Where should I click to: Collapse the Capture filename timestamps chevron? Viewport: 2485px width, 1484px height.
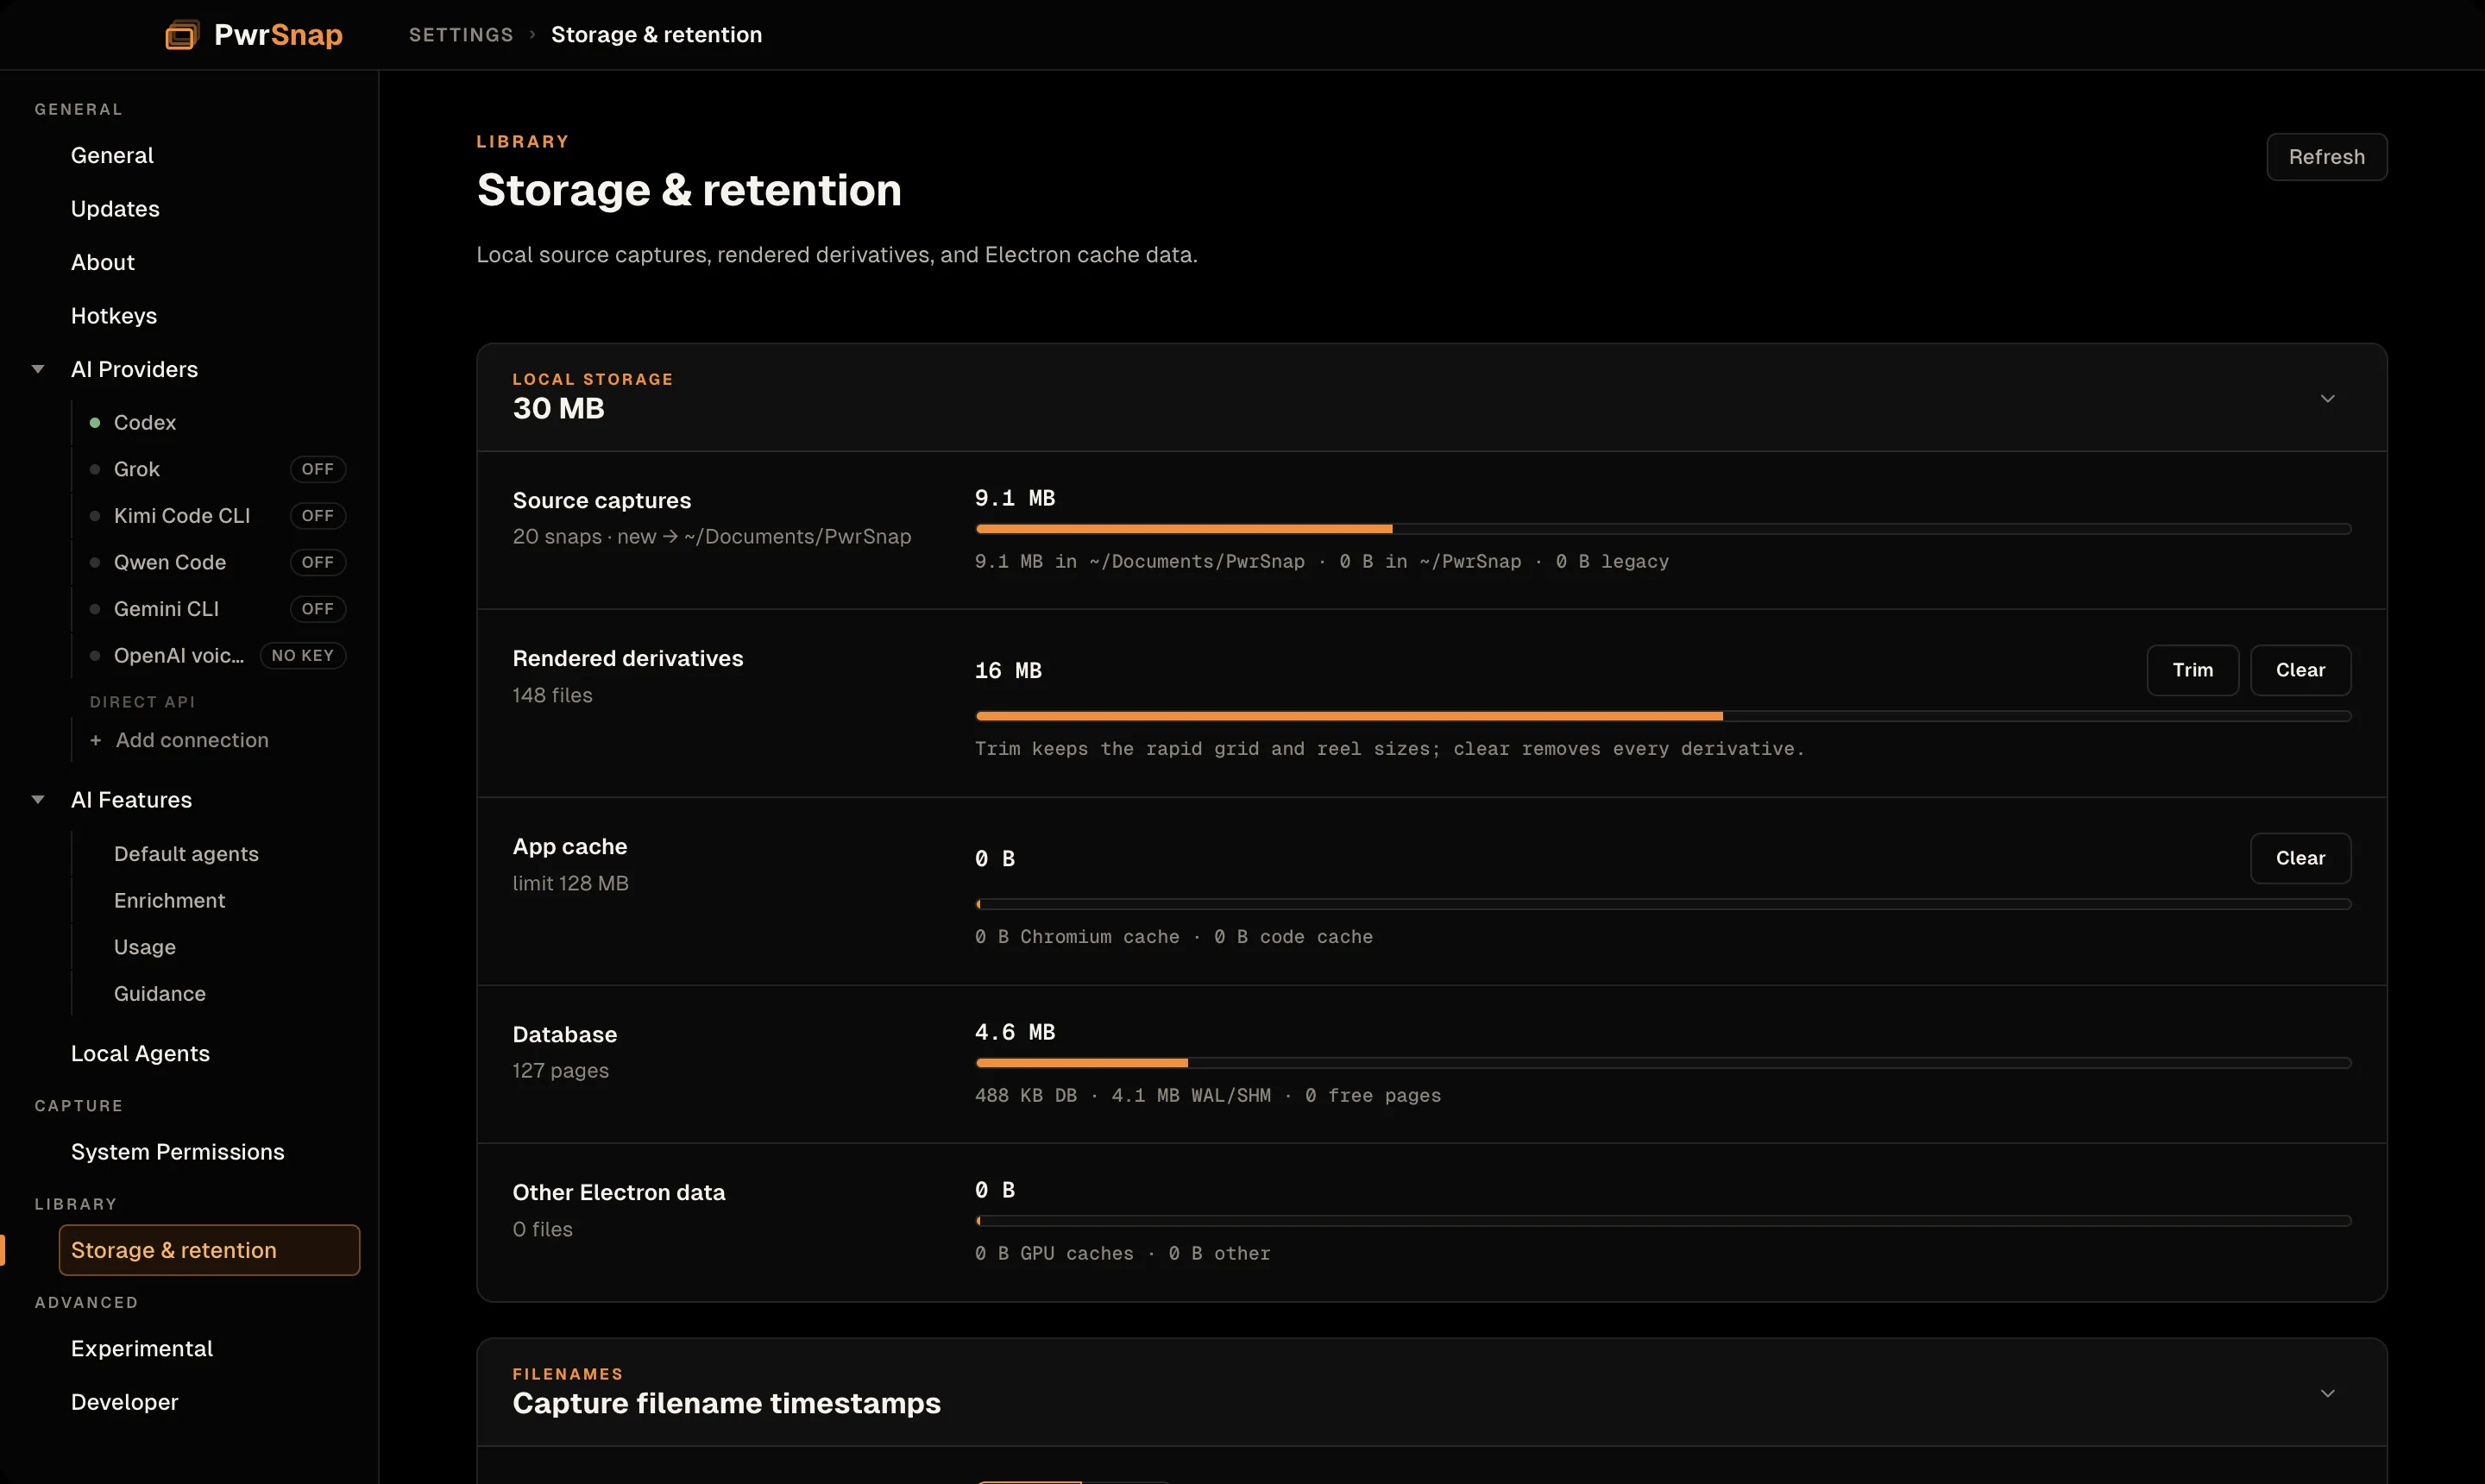(2327, 1393)
